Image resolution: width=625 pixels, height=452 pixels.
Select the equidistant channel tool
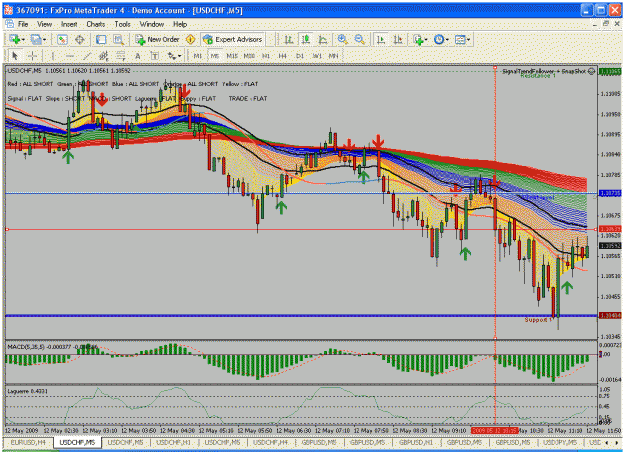(104, 56)
